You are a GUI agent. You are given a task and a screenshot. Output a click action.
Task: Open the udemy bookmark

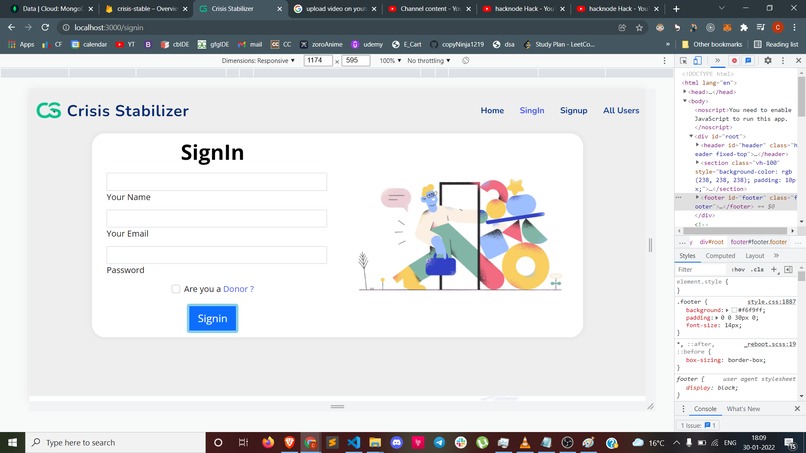coord(367,44)
